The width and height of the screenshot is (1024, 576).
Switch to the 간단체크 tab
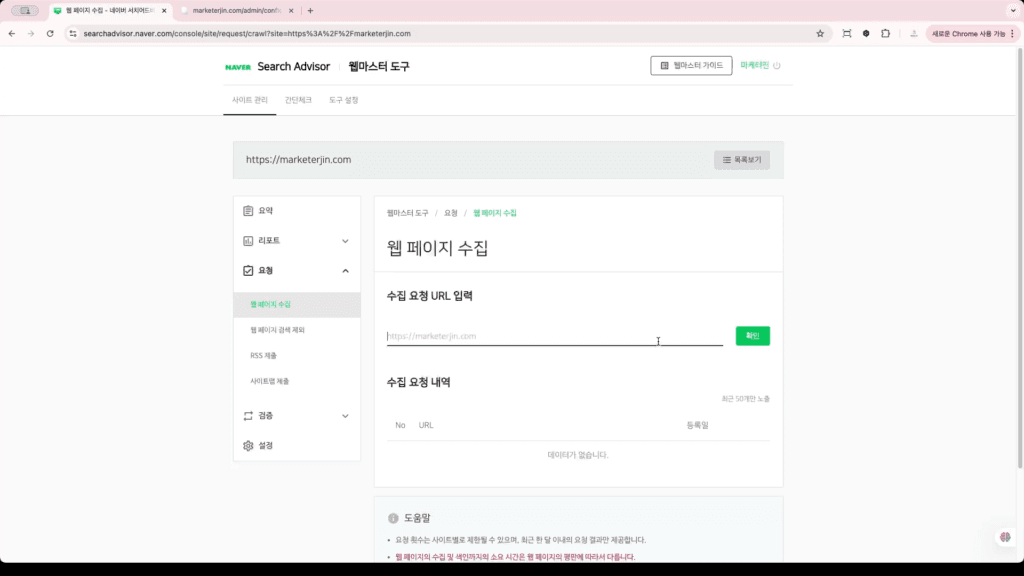[300, 100]
